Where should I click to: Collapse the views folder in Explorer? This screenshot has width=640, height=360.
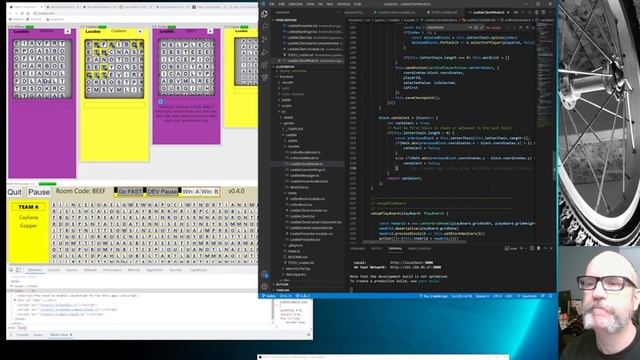292,193
